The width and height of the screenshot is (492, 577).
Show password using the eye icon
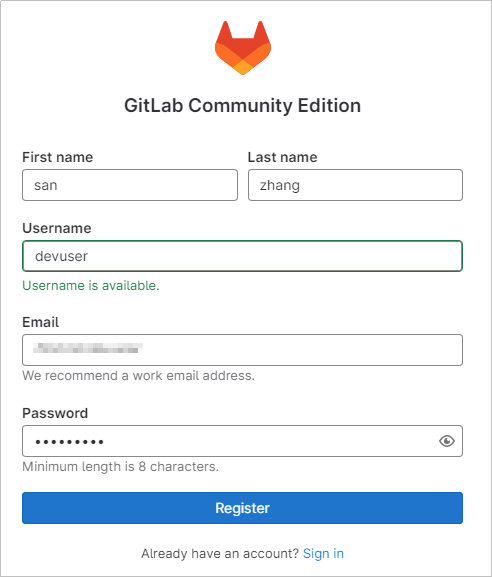pos(447,441)
